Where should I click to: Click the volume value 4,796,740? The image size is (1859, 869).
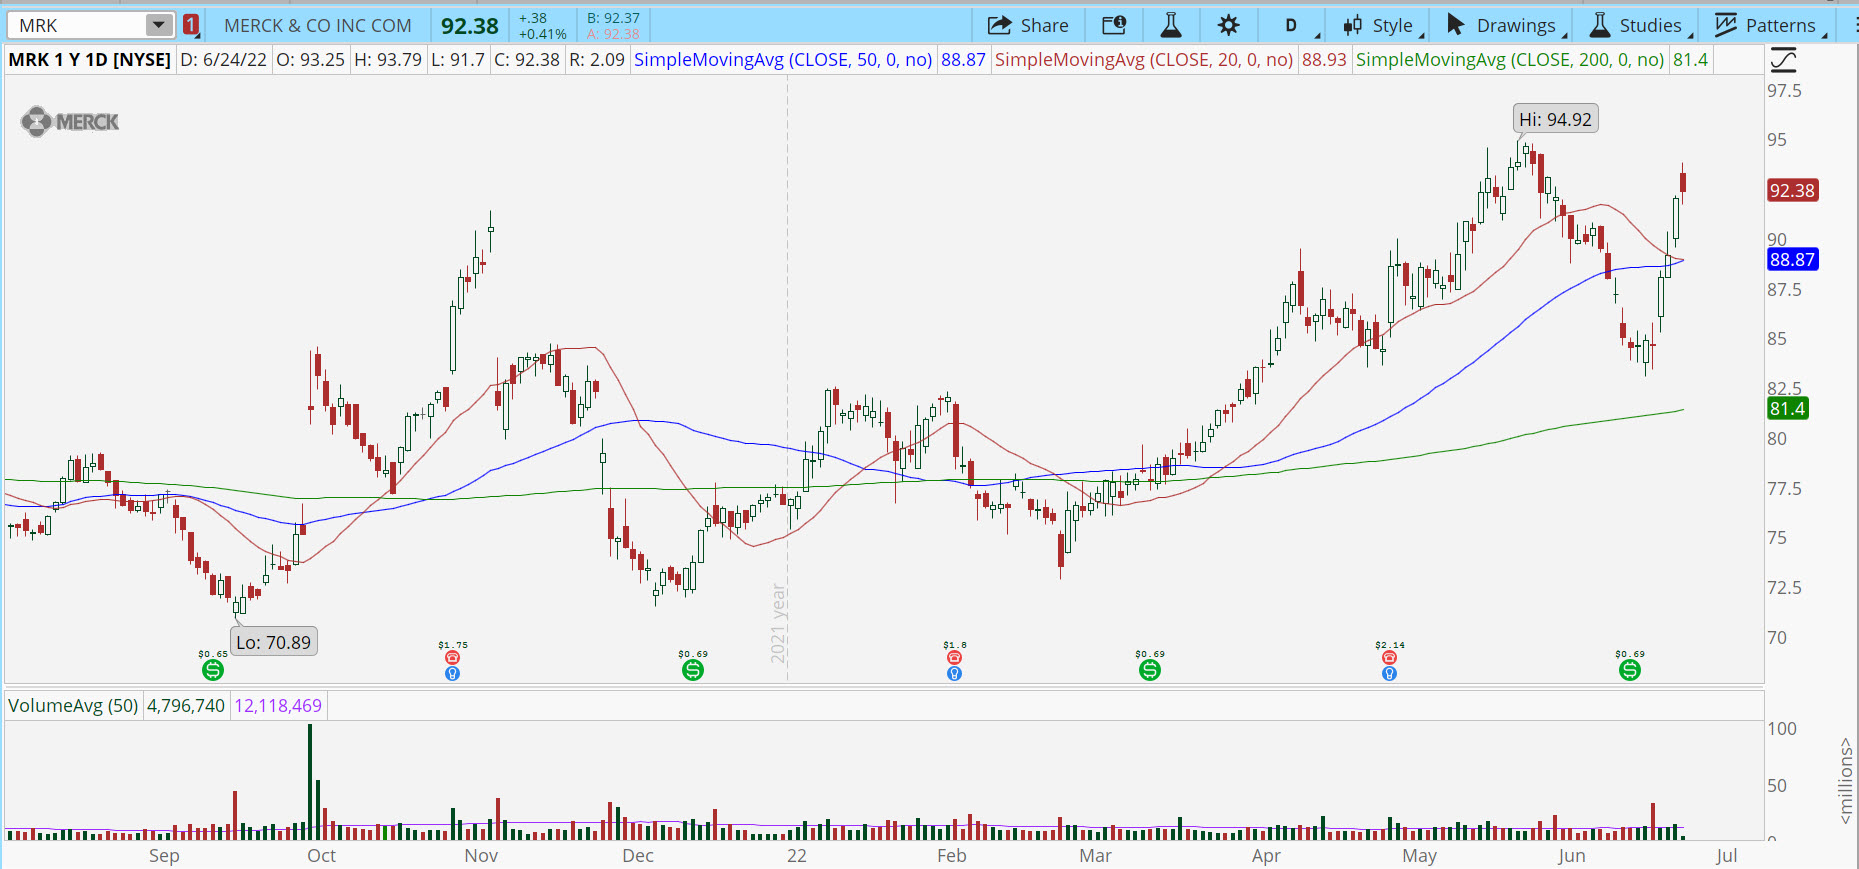186,706
